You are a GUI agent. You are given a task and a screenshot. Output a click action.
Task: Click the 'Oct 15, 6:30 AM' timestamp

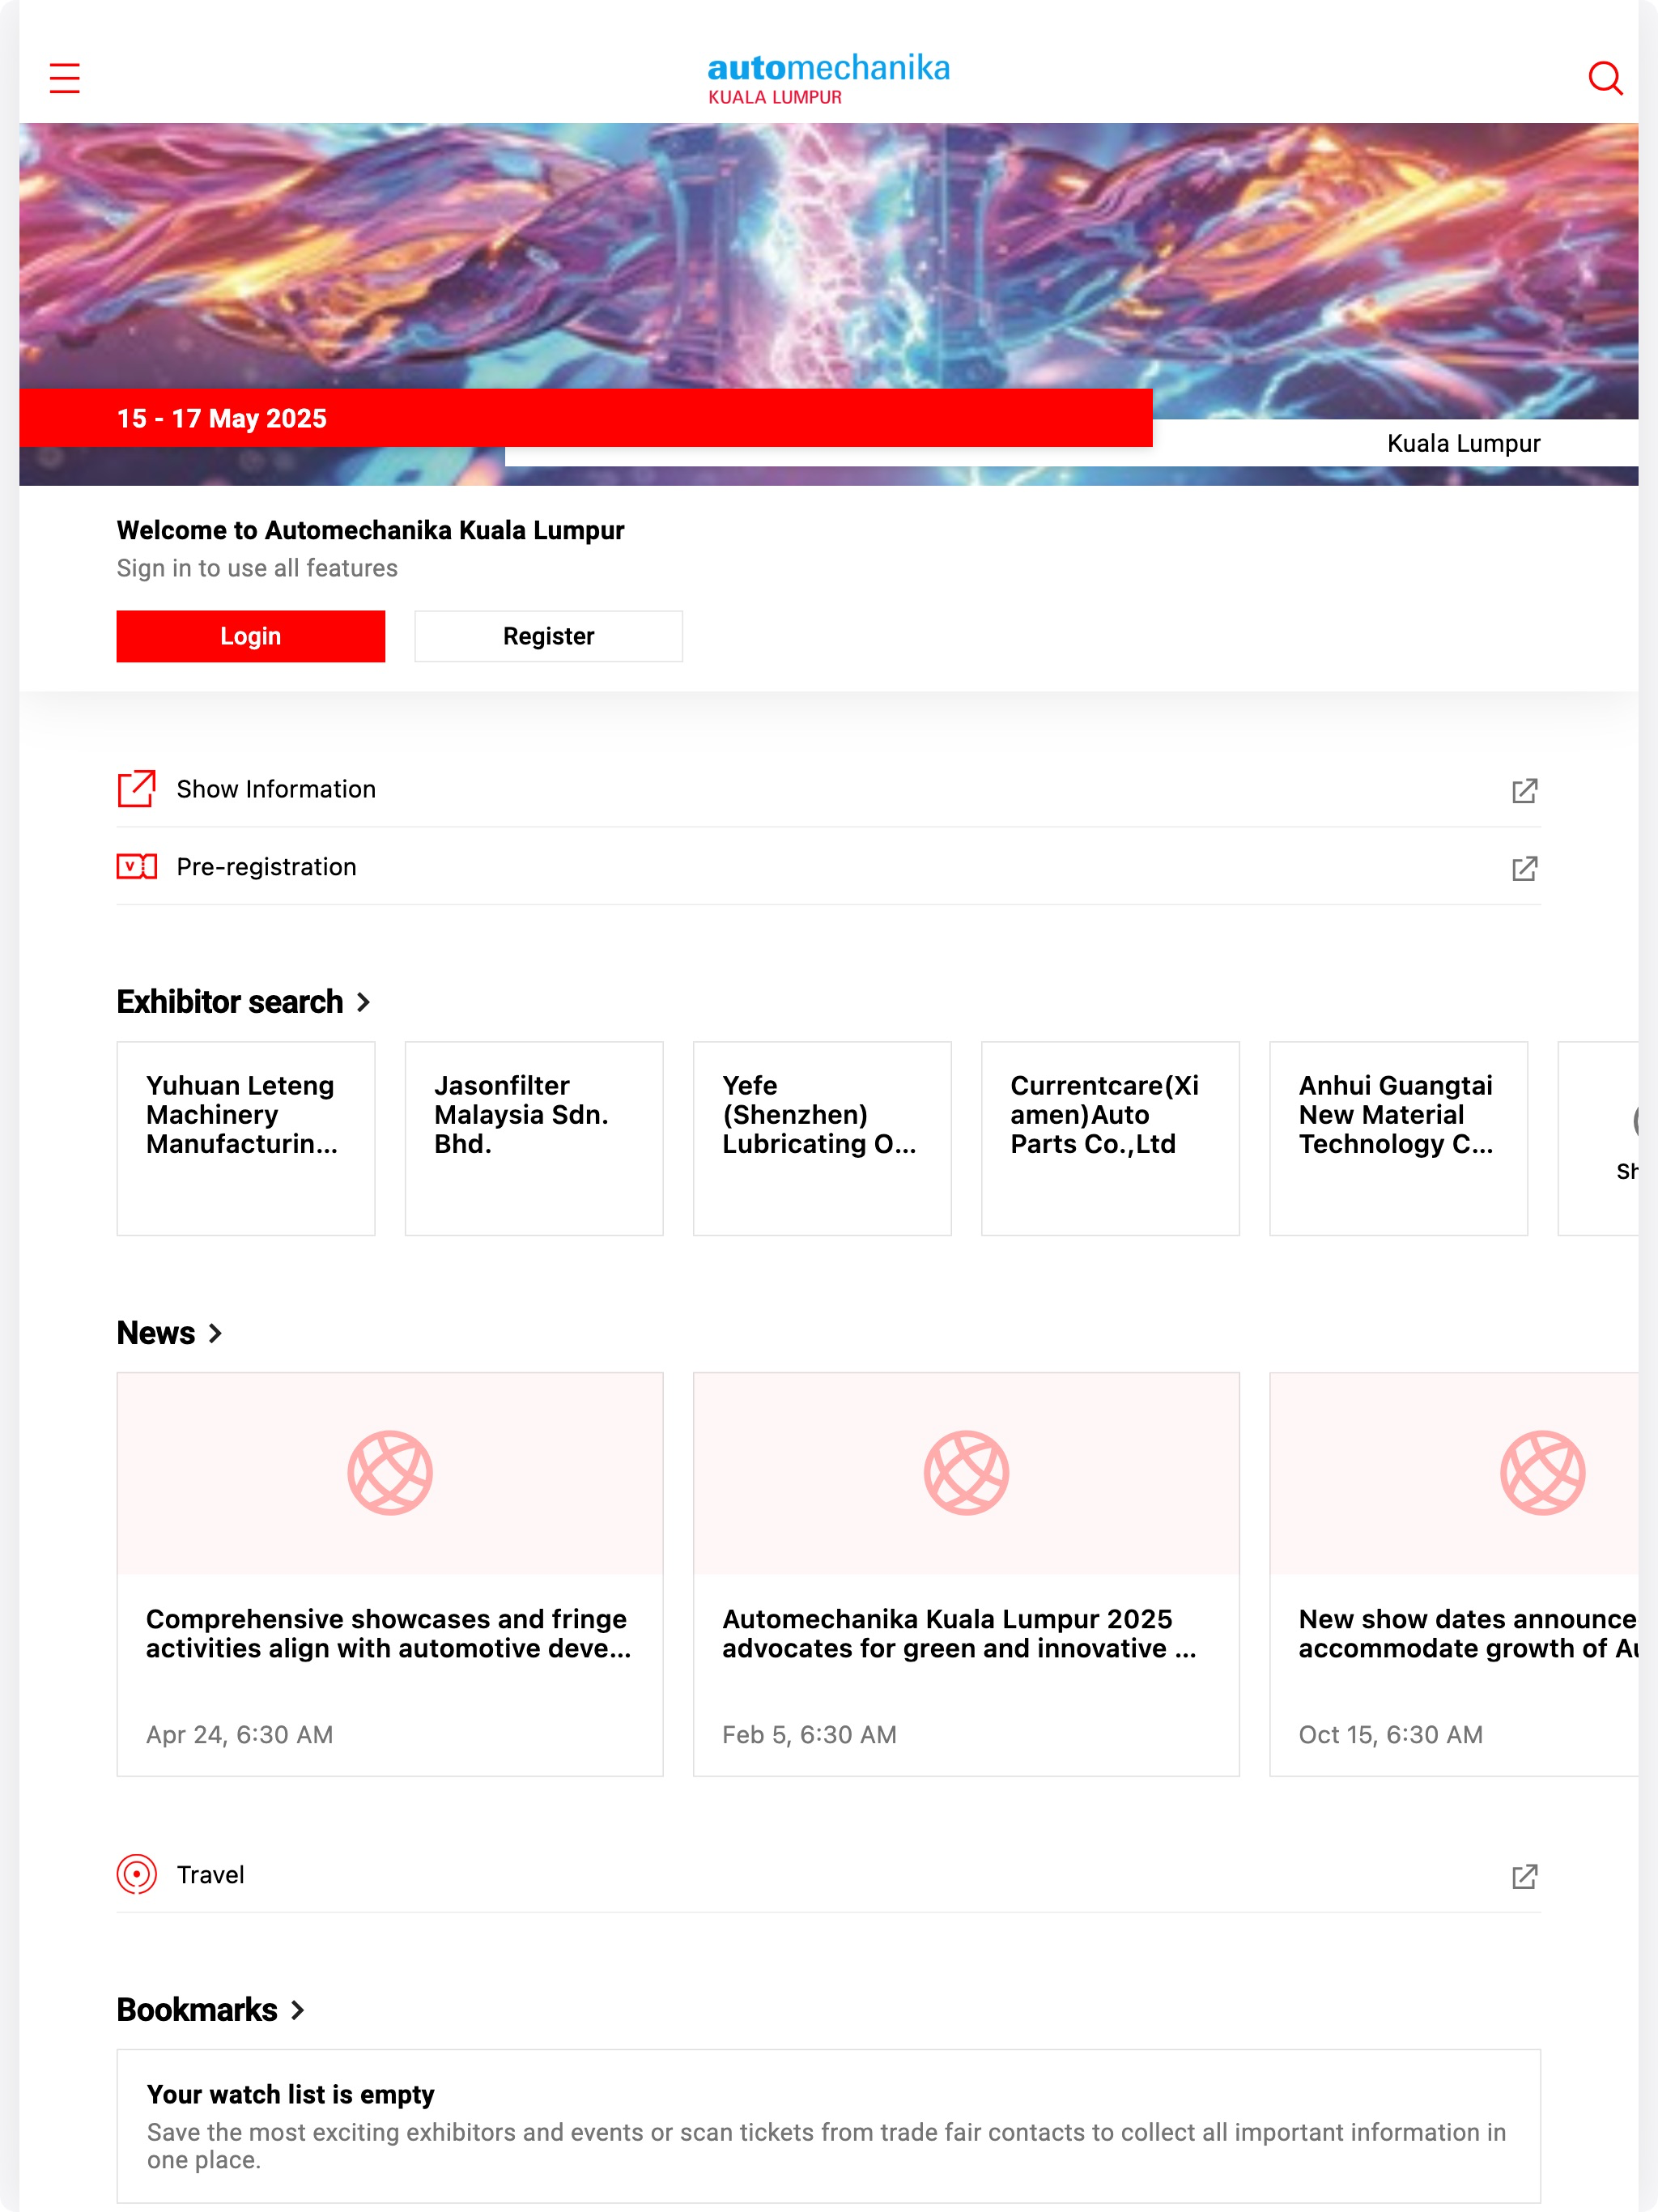click(1390, 1734)
